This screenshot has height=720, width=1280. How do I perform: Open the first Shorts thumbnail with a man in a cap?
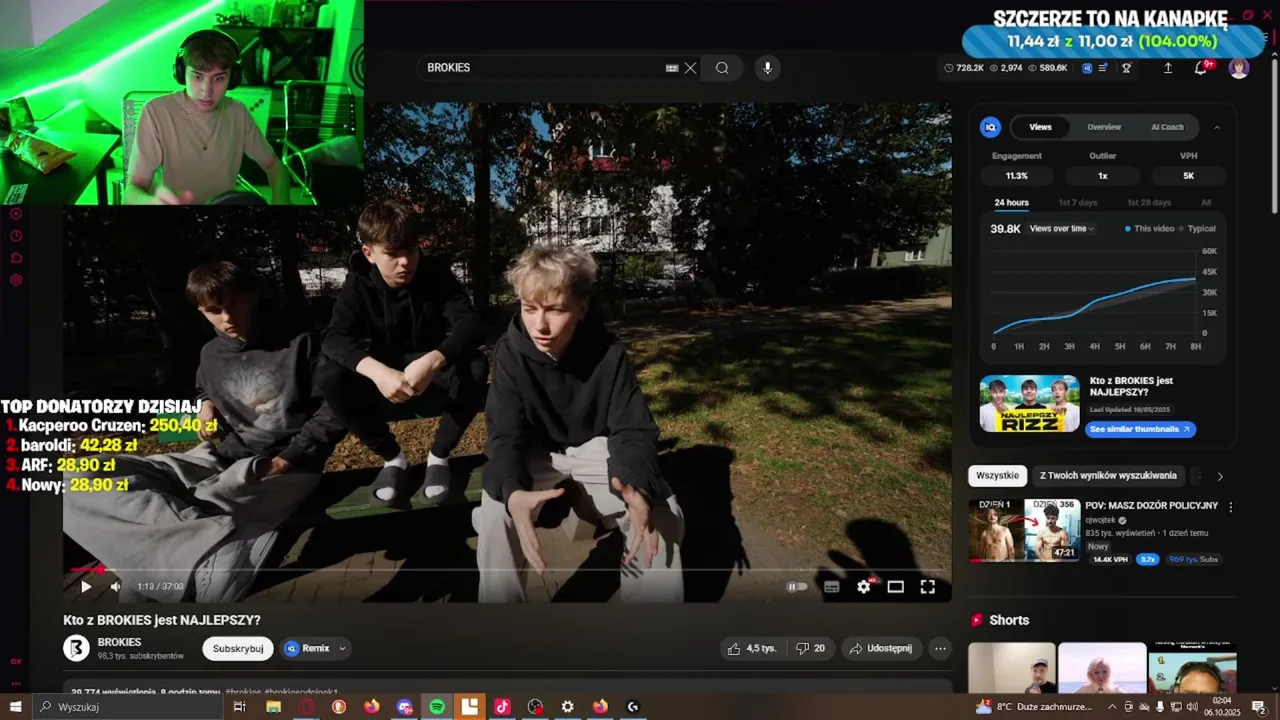point(1011,668)
